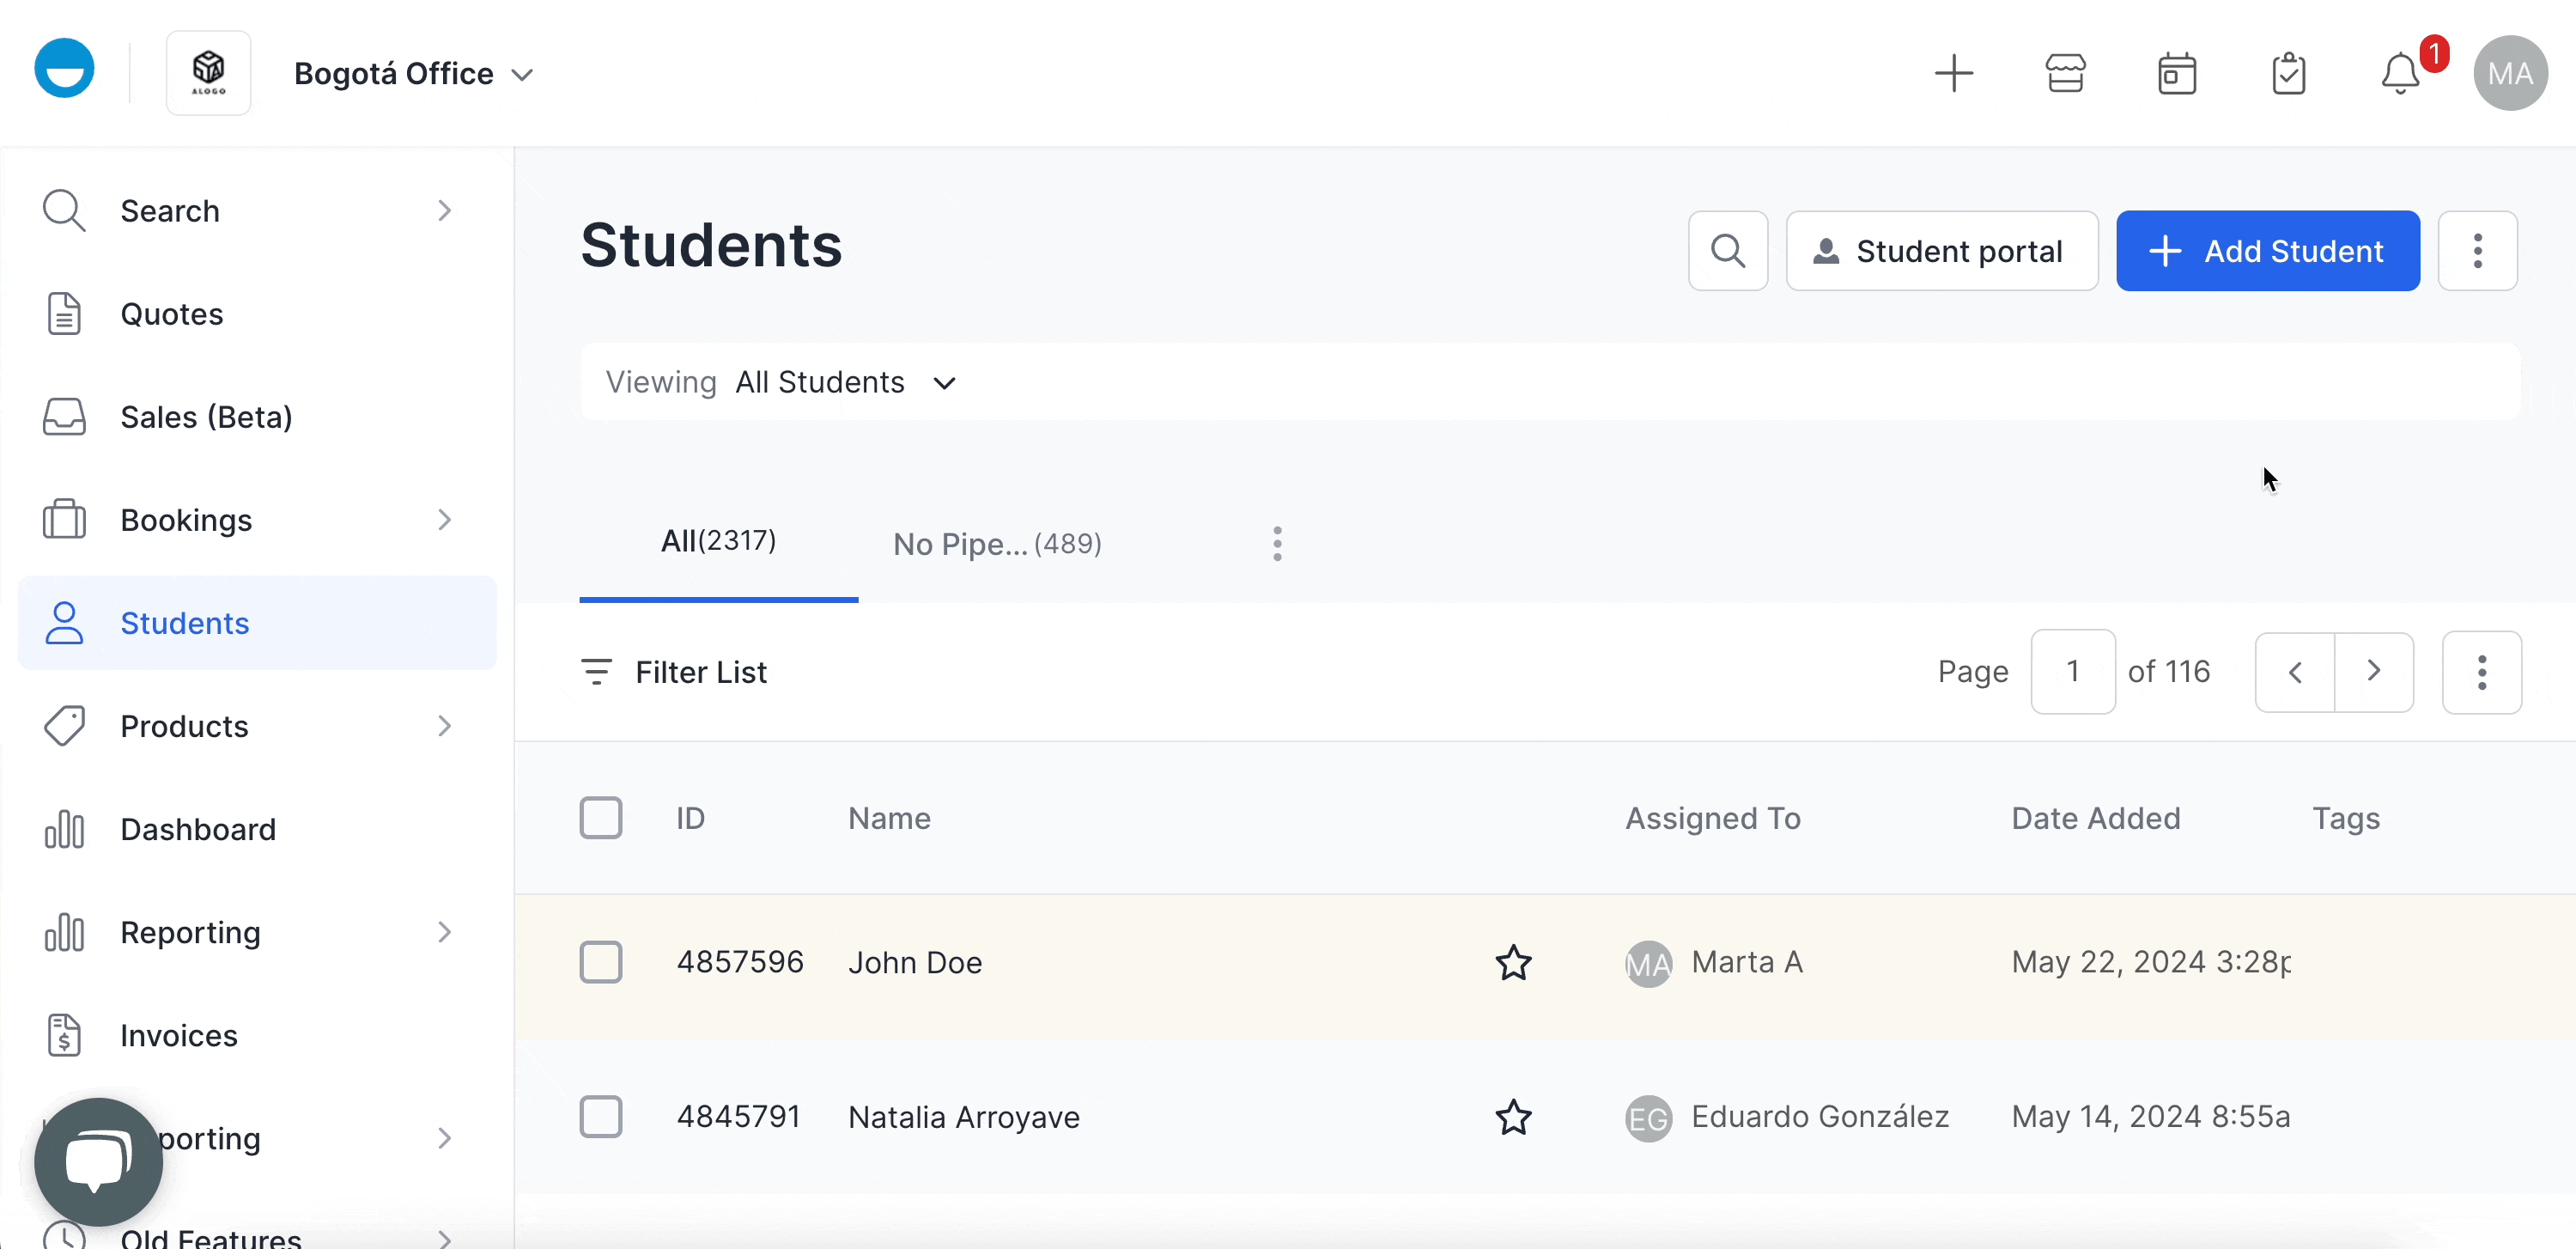
Task: Open the notifications bell
Action: point(2401,72)
